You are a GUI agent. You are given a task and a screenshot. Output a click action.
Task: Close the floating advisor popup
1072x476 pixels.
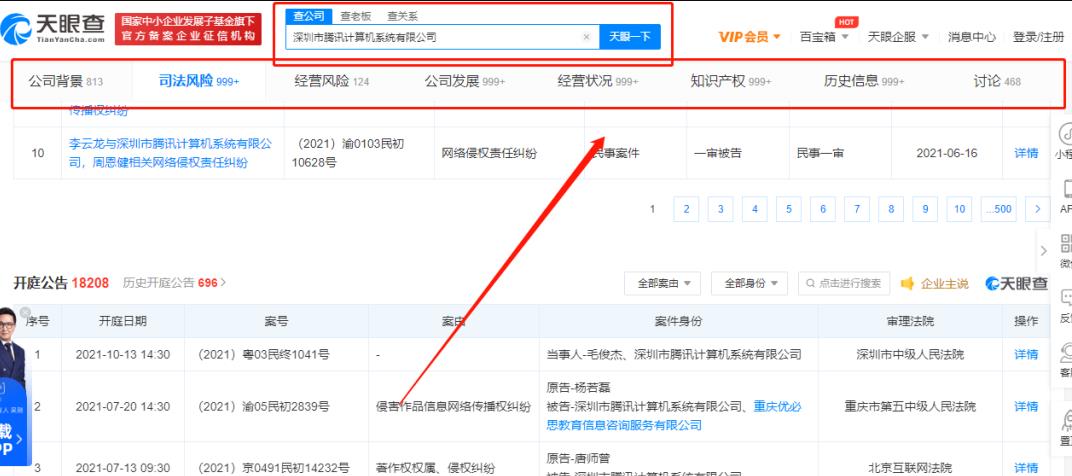pos(25,313)
